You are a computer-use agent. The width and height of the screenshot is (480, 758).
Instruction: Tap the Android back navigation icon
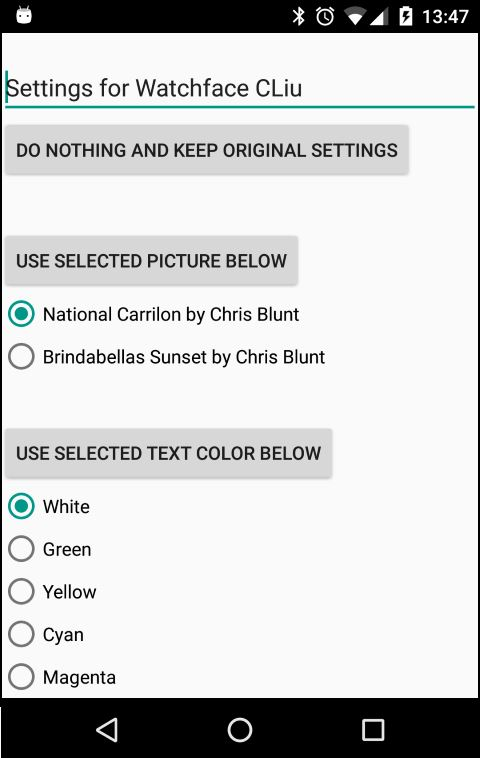(x=107, y=729)
